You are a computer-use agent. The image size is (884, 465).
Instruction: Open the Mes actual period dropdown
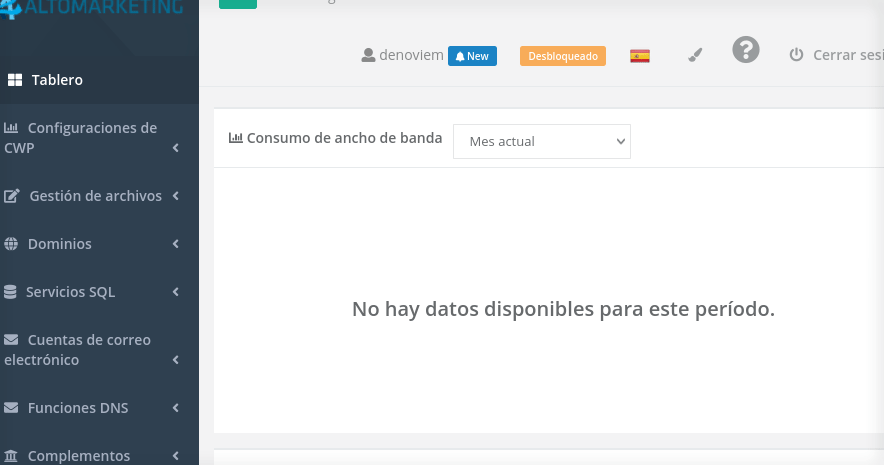pyautogui.click(x=542, y=141)
